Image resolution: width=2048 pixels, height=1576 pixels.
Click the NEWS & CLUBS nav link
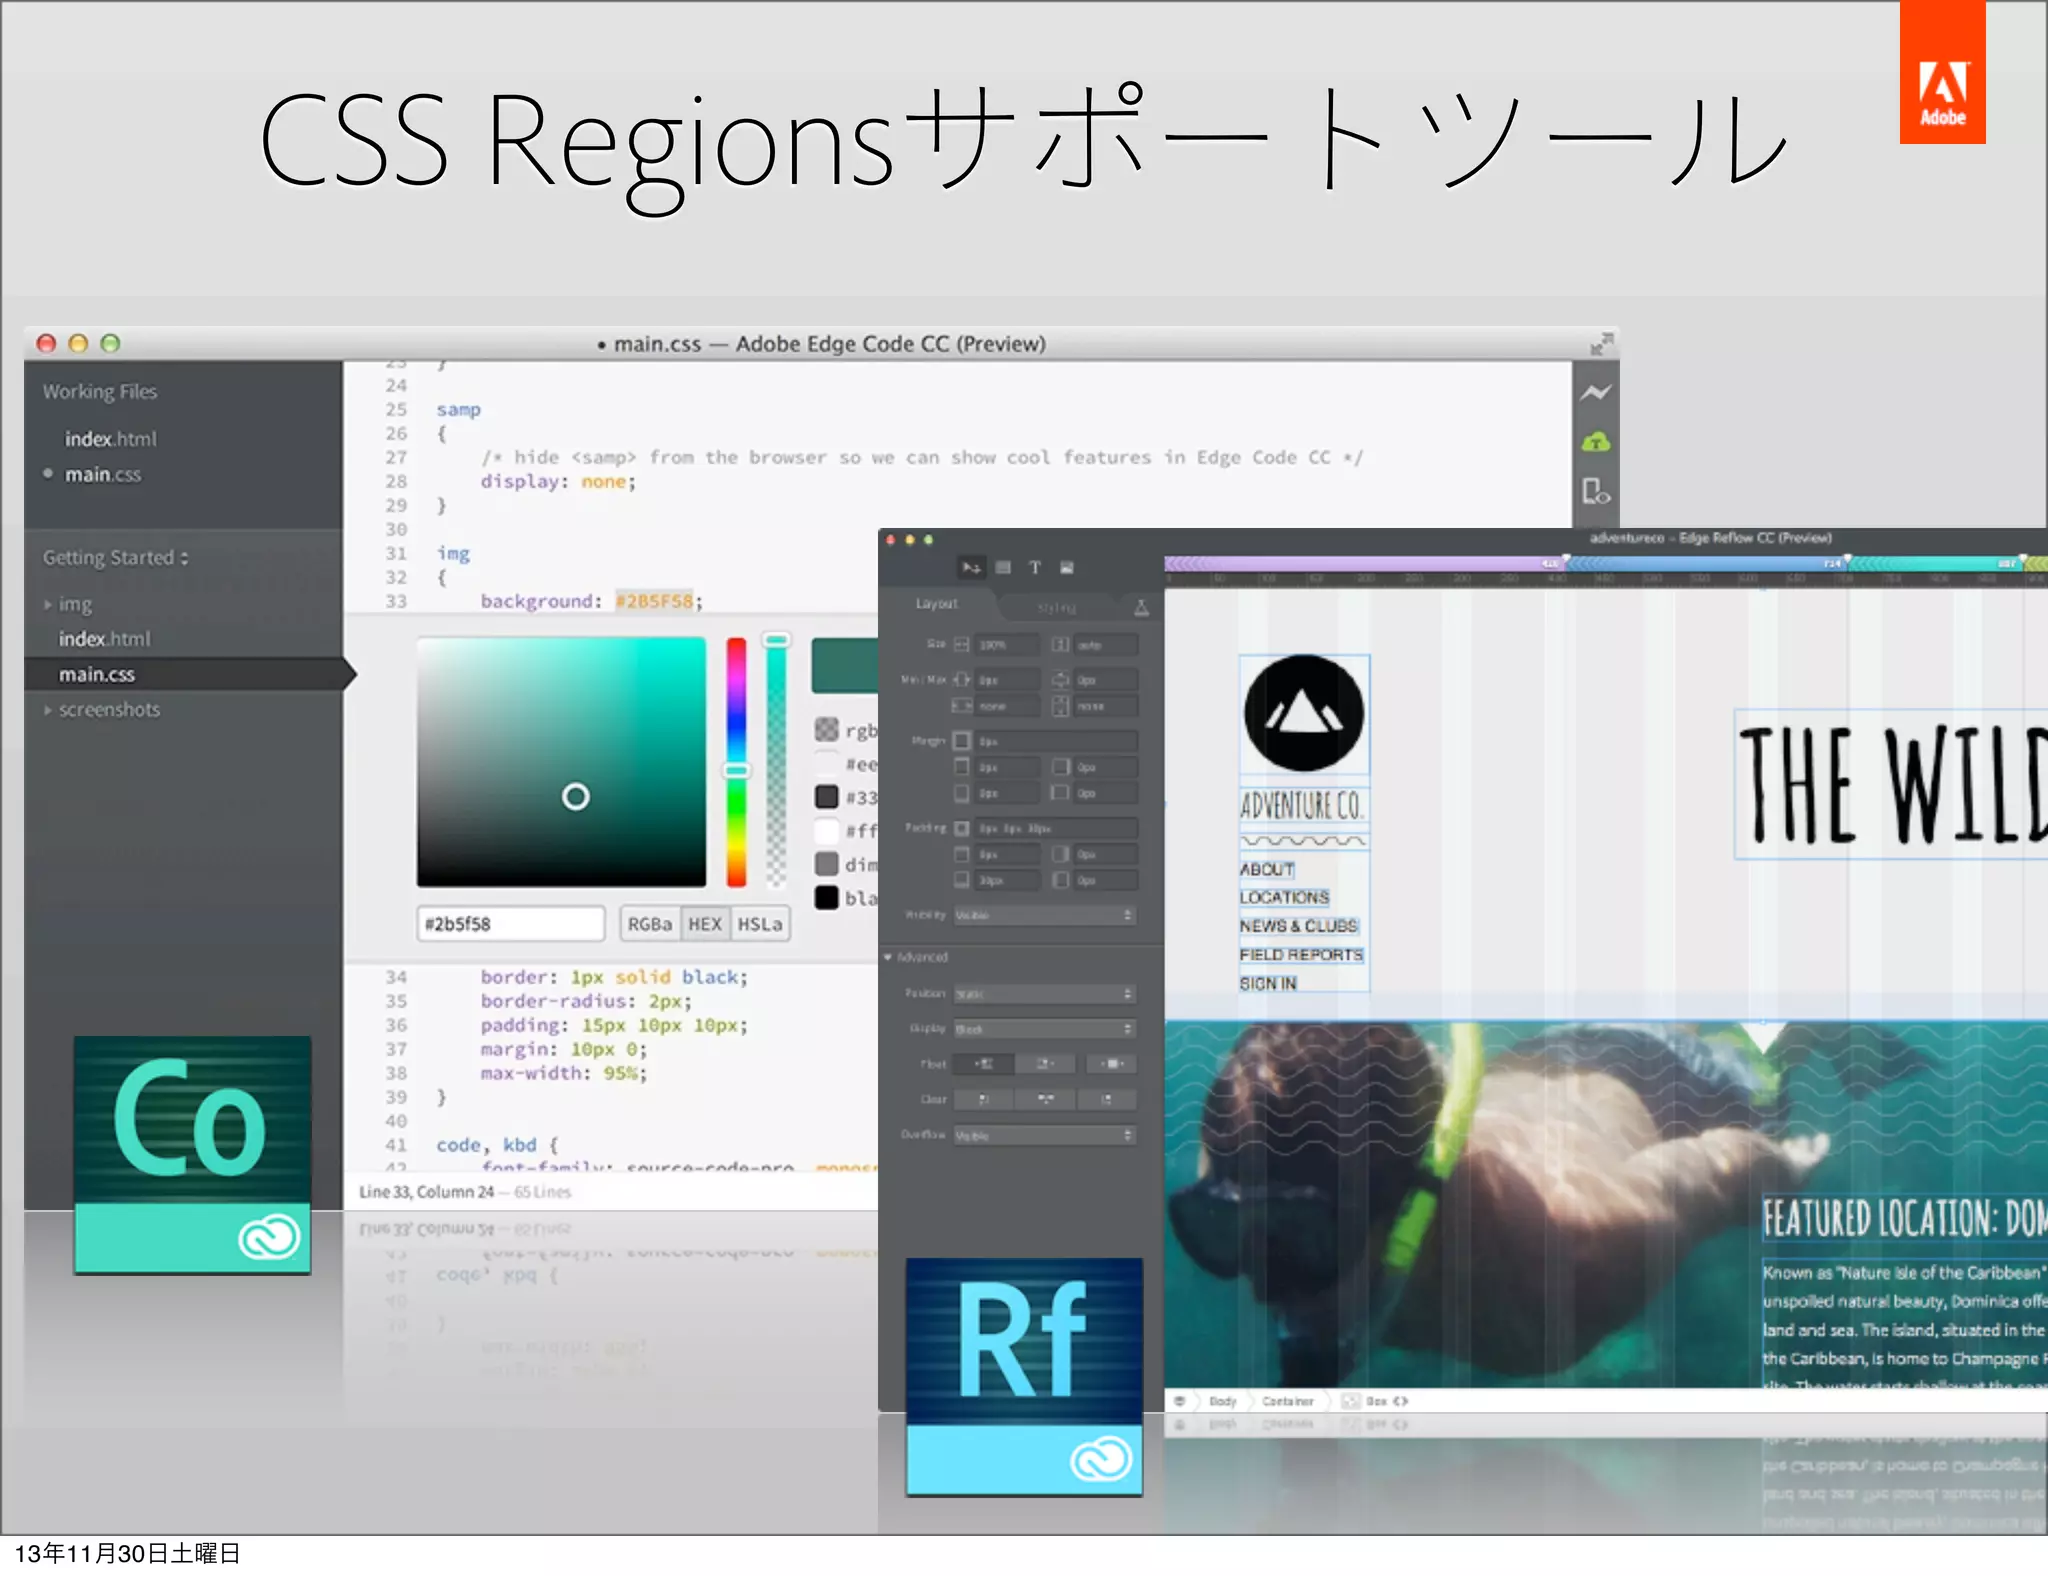pyautogui.click(x=1298, y=926)
